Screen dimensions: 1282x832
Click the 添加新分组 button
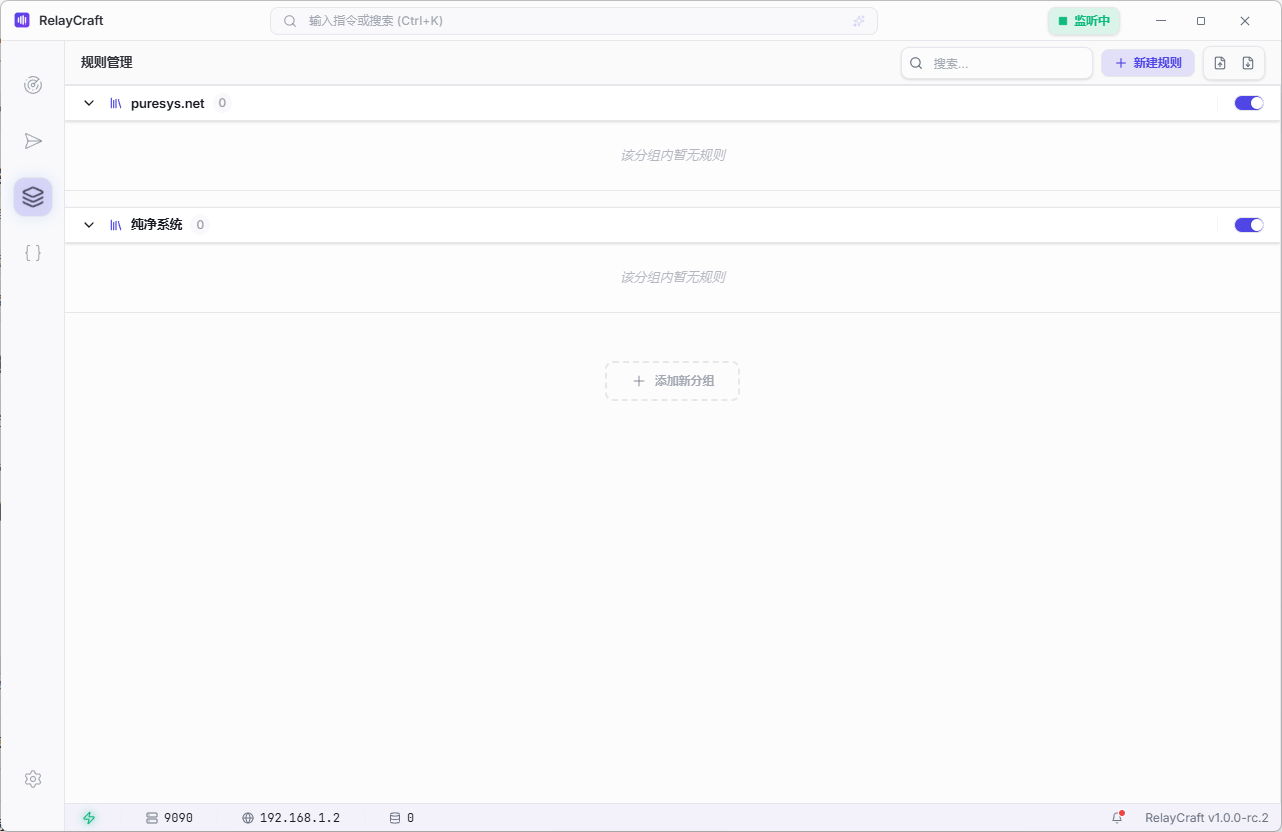672,381
